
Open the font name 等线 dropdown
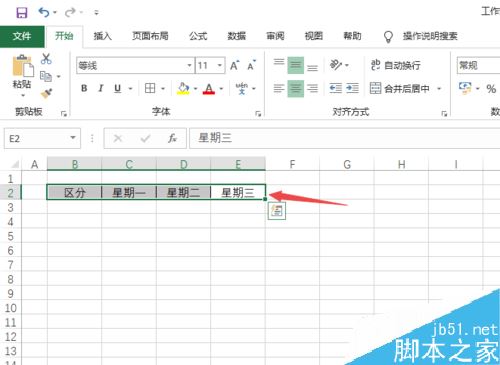point(189,65)
